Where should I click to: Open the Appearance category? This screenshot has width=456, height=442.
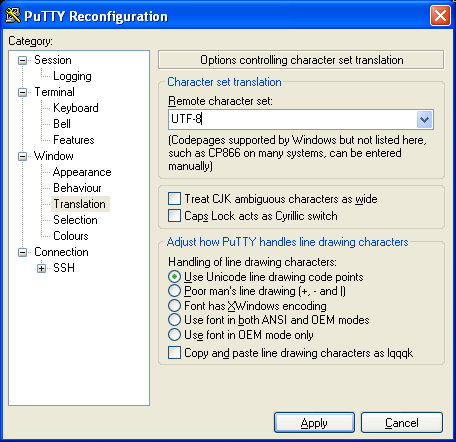(x=82, y=172)
